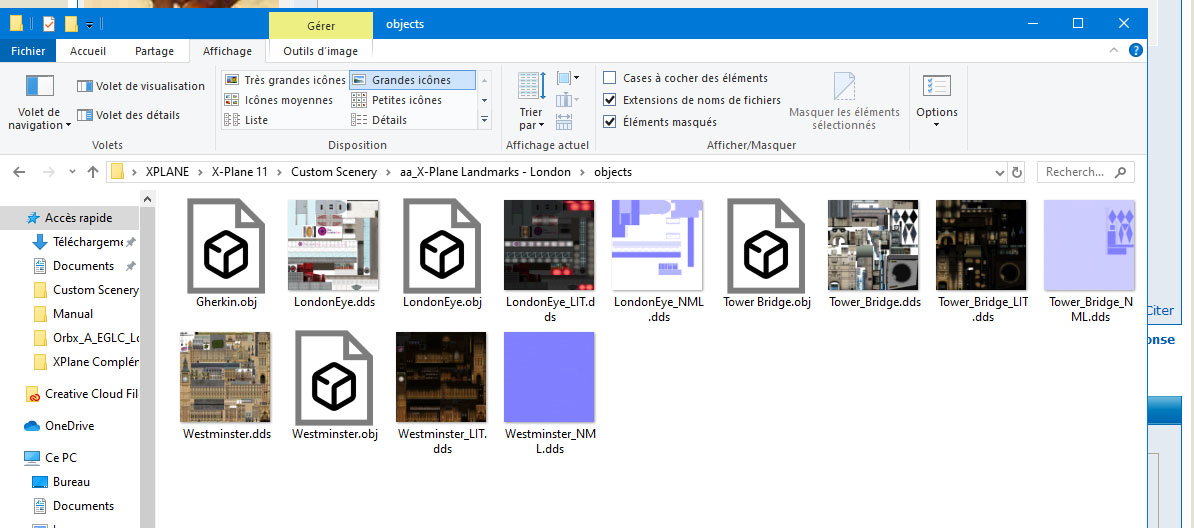Choose Petites icônes layout
The width and height of the screenshot is (1194, 528).
(x=396, y=100)
